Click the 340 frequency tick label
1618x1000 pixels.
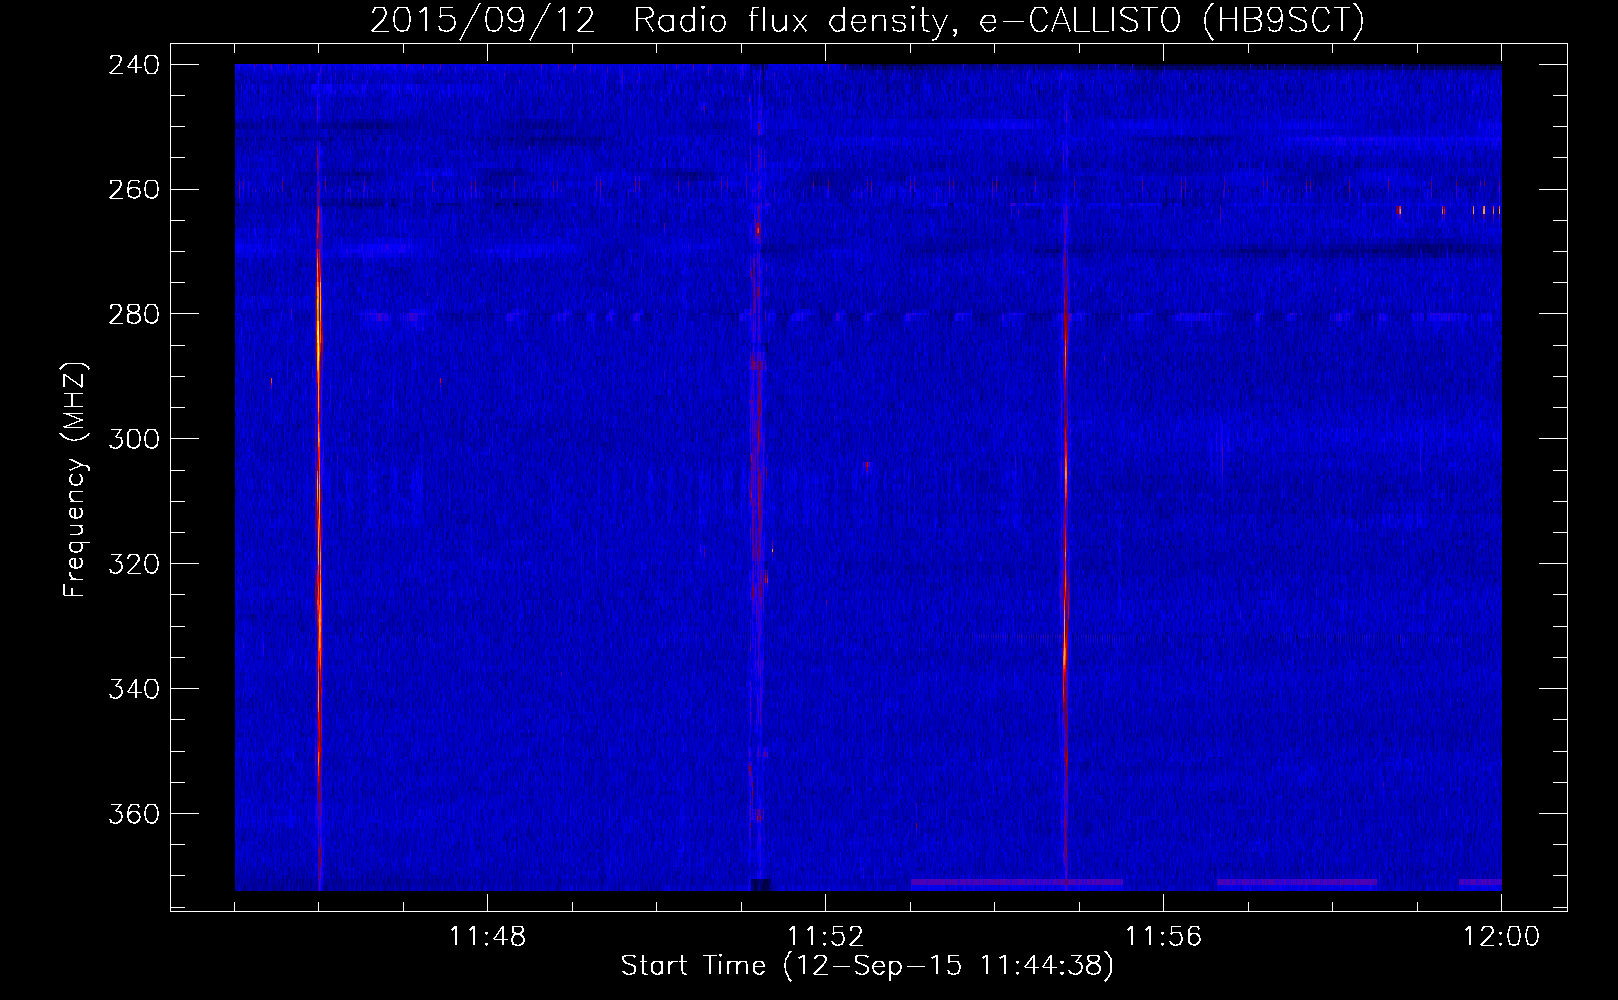[x=134, y=689]
